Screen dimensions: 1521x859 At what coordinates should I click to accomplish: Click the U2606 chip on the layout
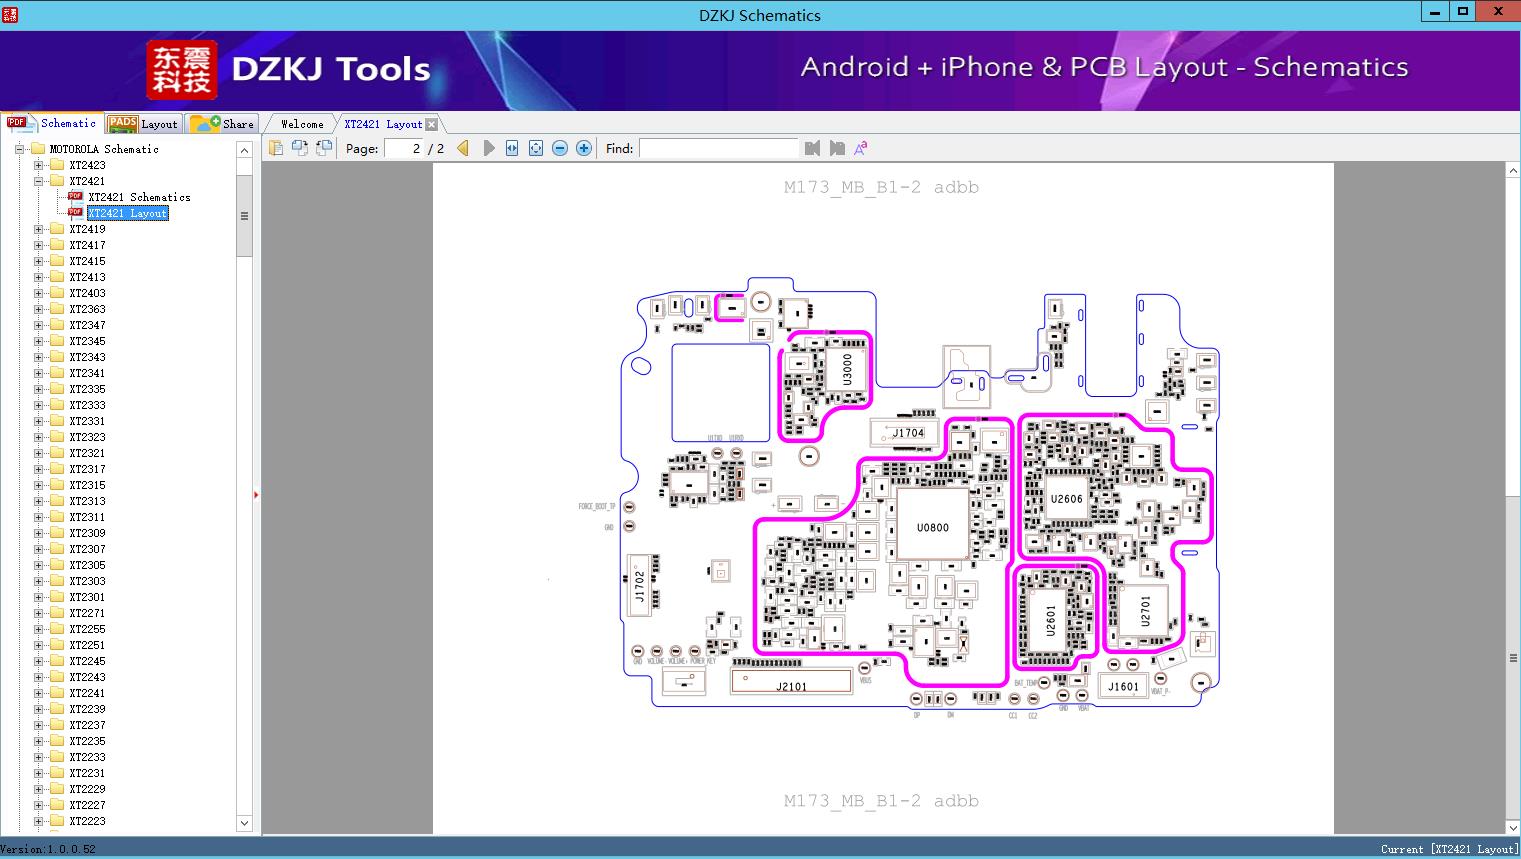point(1066,499)
